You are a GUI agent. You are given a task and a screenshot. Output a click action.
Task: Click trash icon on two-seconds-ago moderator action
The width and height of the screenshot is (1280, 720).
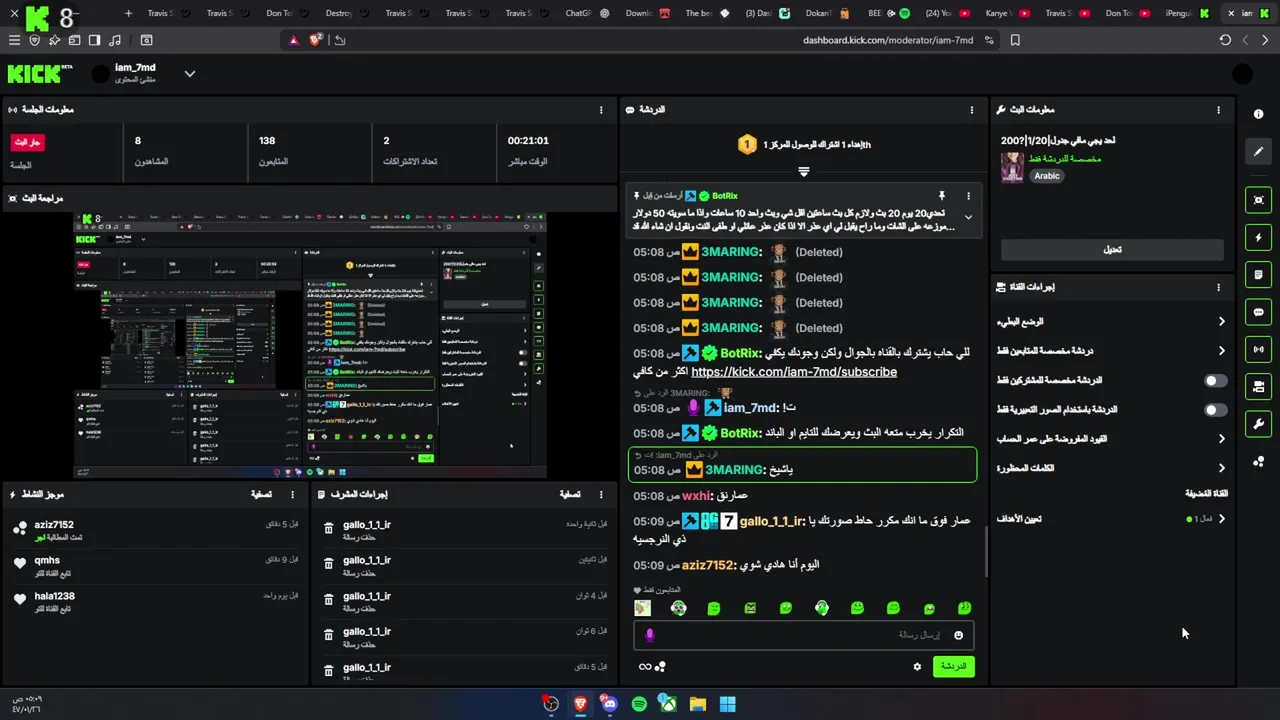(x=329, y=566)
